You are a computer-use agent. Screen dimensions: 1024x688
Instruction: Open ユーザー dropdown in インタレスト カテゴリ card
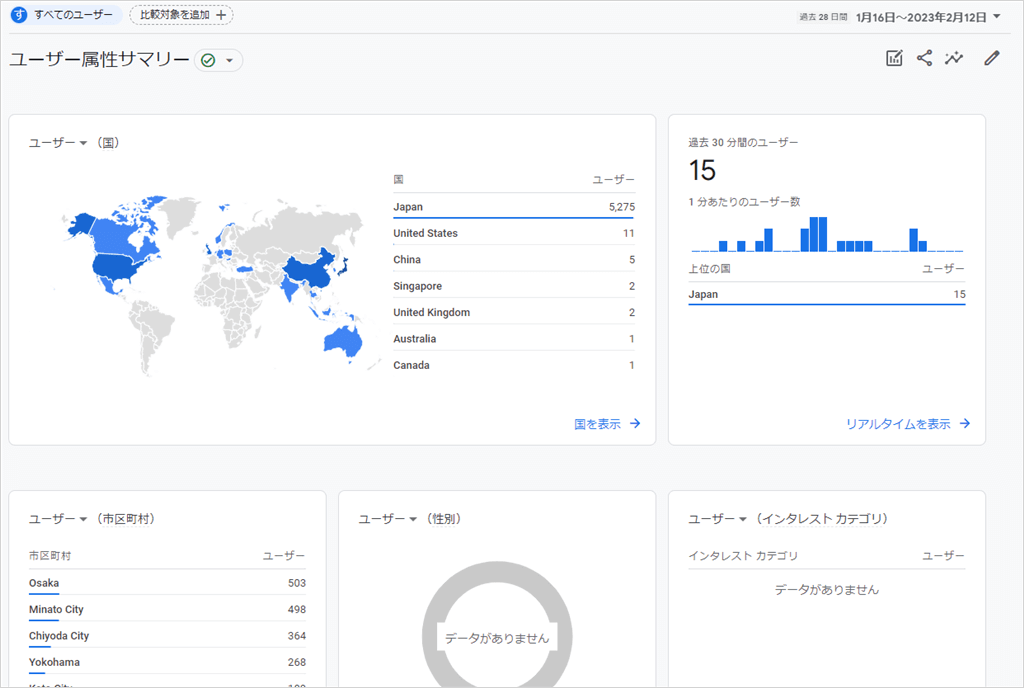(x=718, y=519)
